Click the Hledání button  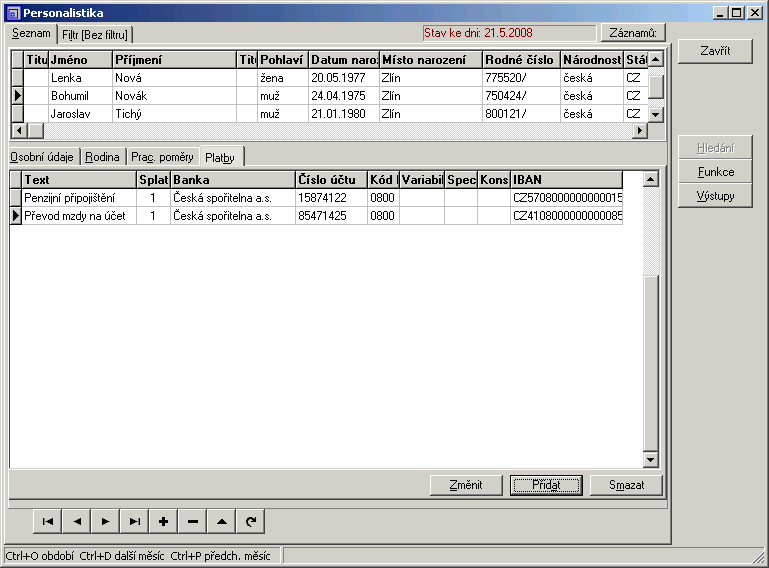(x=715, y=148)
